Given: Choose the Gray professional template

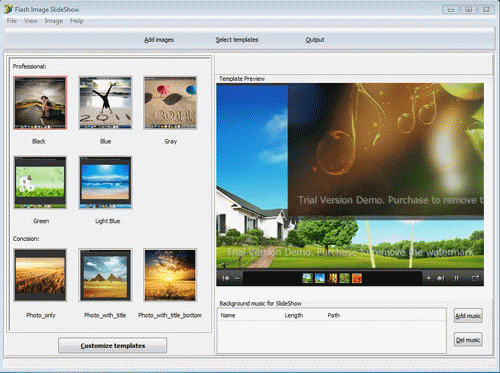Looking at the screenshot, I should [170, 103].
